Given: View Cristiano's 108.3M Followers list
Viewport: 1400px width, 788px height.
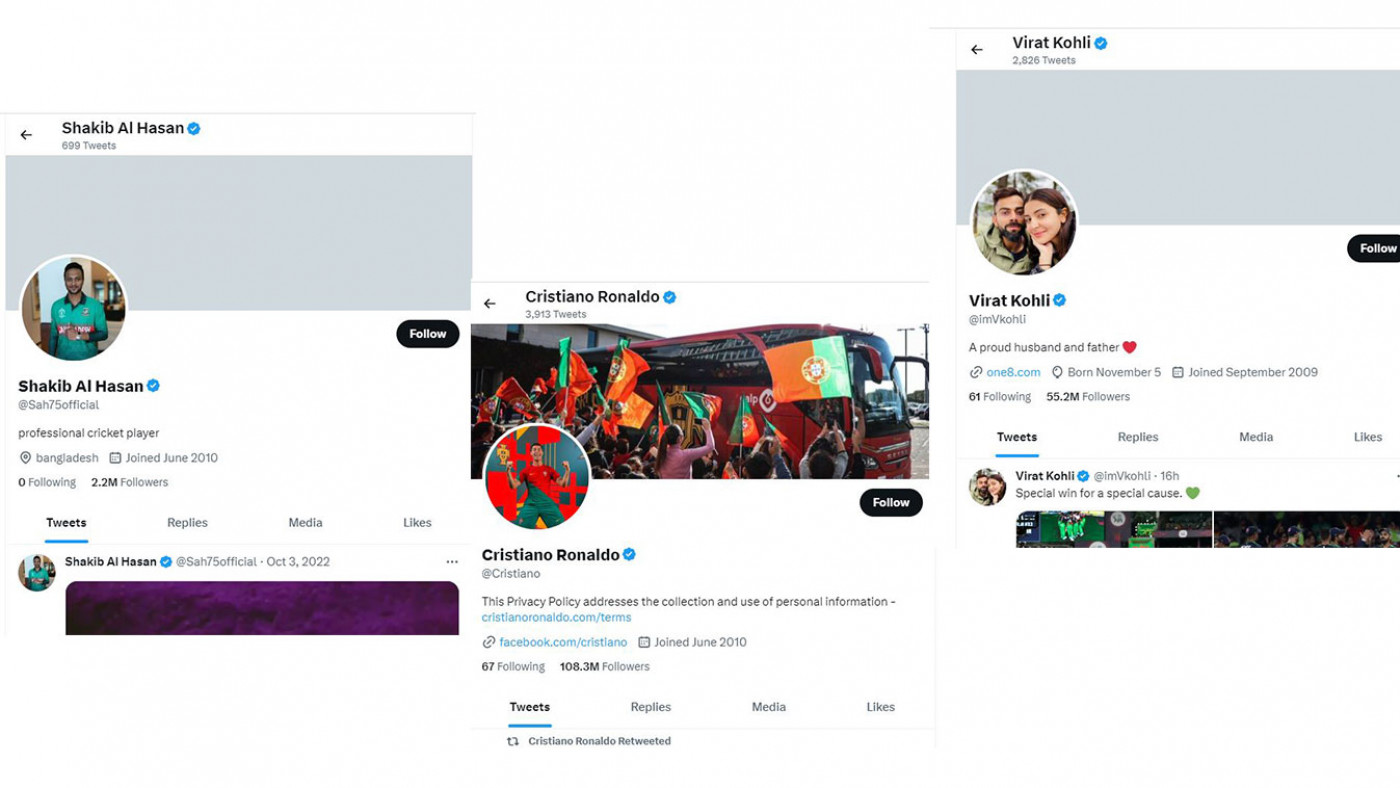Looking at the screenshot, I should tap(605, 667).
